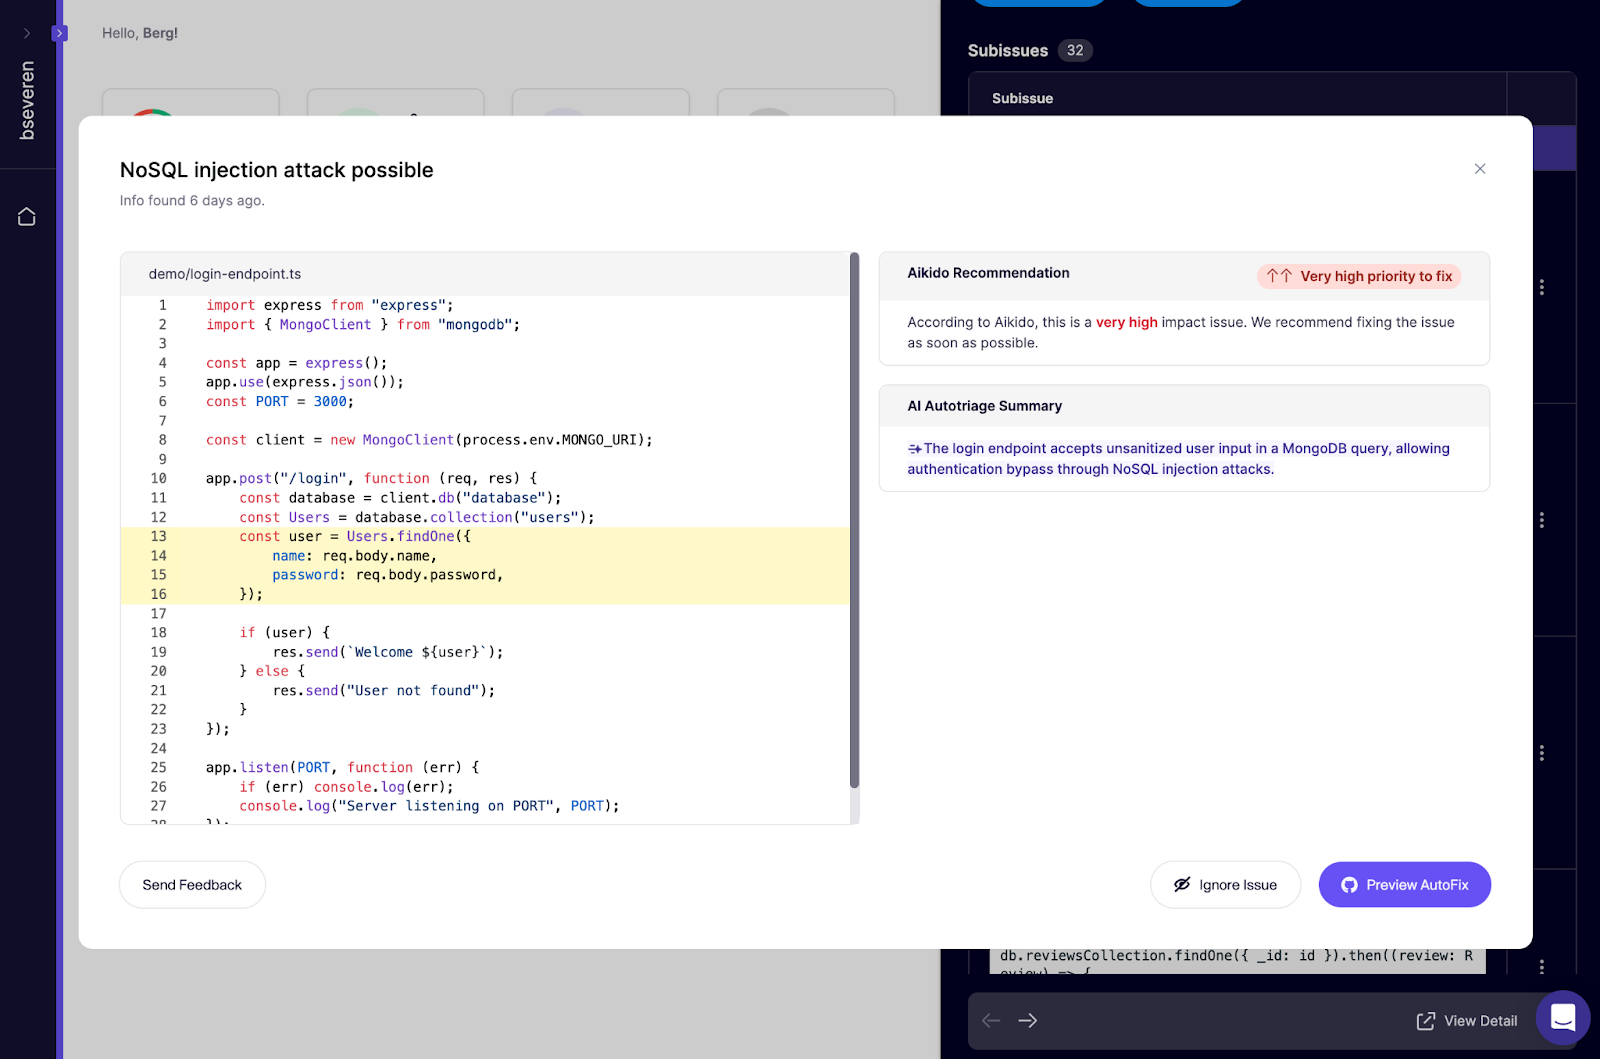Click the purple sidebar collapse toggle
The image size is (1600, 1059).
60,33
